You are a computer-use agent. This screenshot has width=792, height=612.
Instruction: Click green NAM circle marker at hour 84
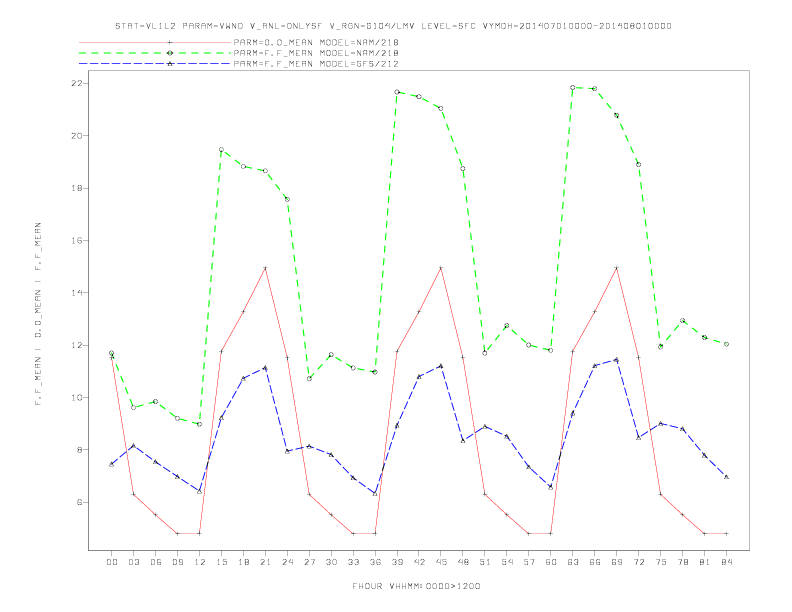pyautogui.click(x=726, y=344)
